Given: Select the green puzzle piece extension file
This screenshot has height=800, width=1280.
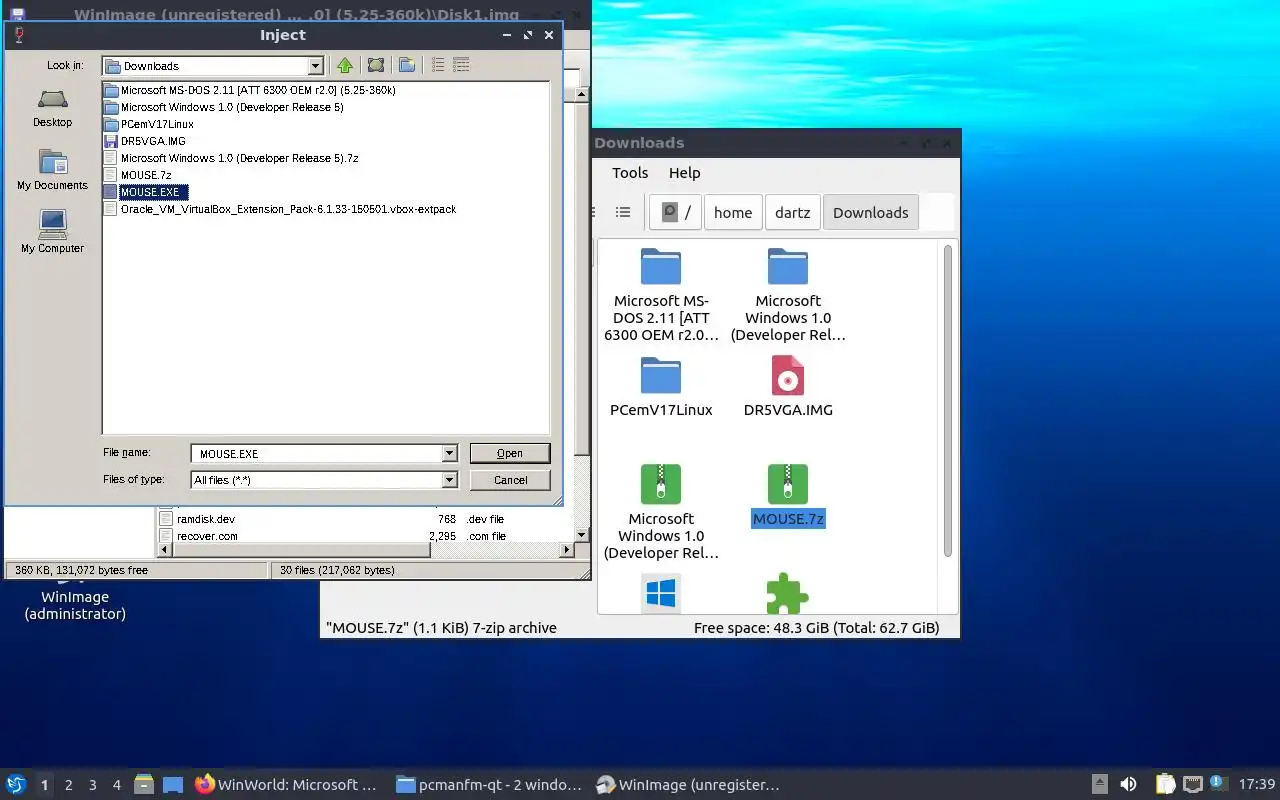Looking at the screenshot, I should pos(788,593).
